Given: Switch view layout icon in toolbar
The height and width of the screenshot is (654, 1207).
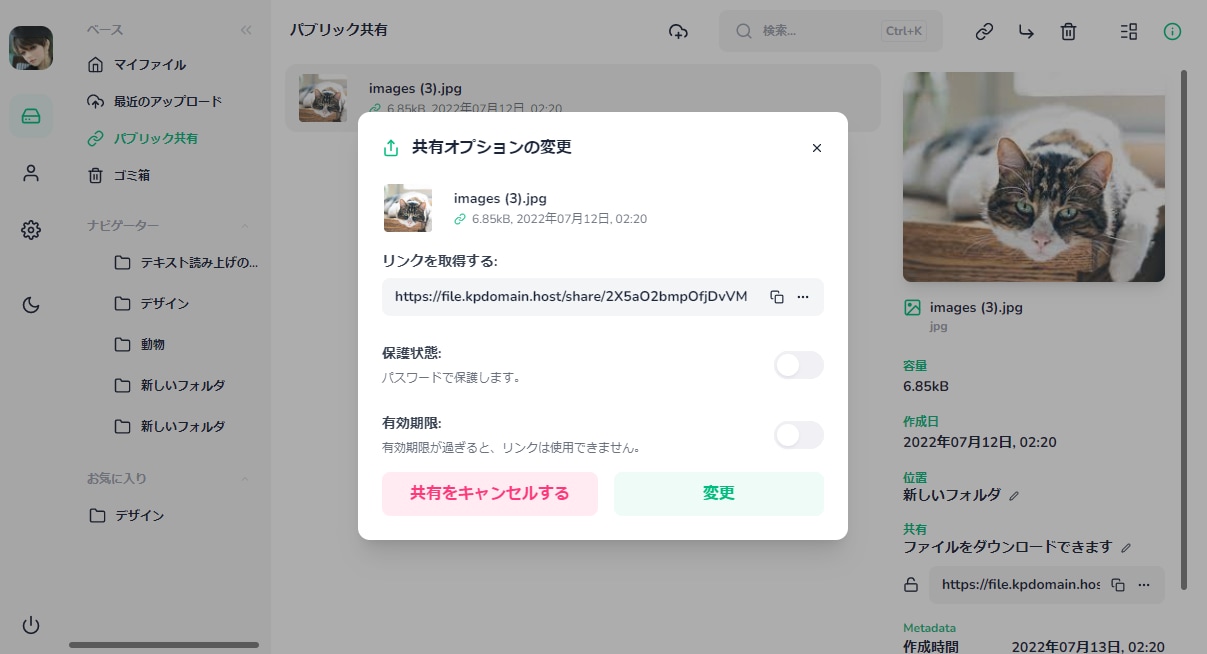Looking at the screenshot, I should [1129, 31].
